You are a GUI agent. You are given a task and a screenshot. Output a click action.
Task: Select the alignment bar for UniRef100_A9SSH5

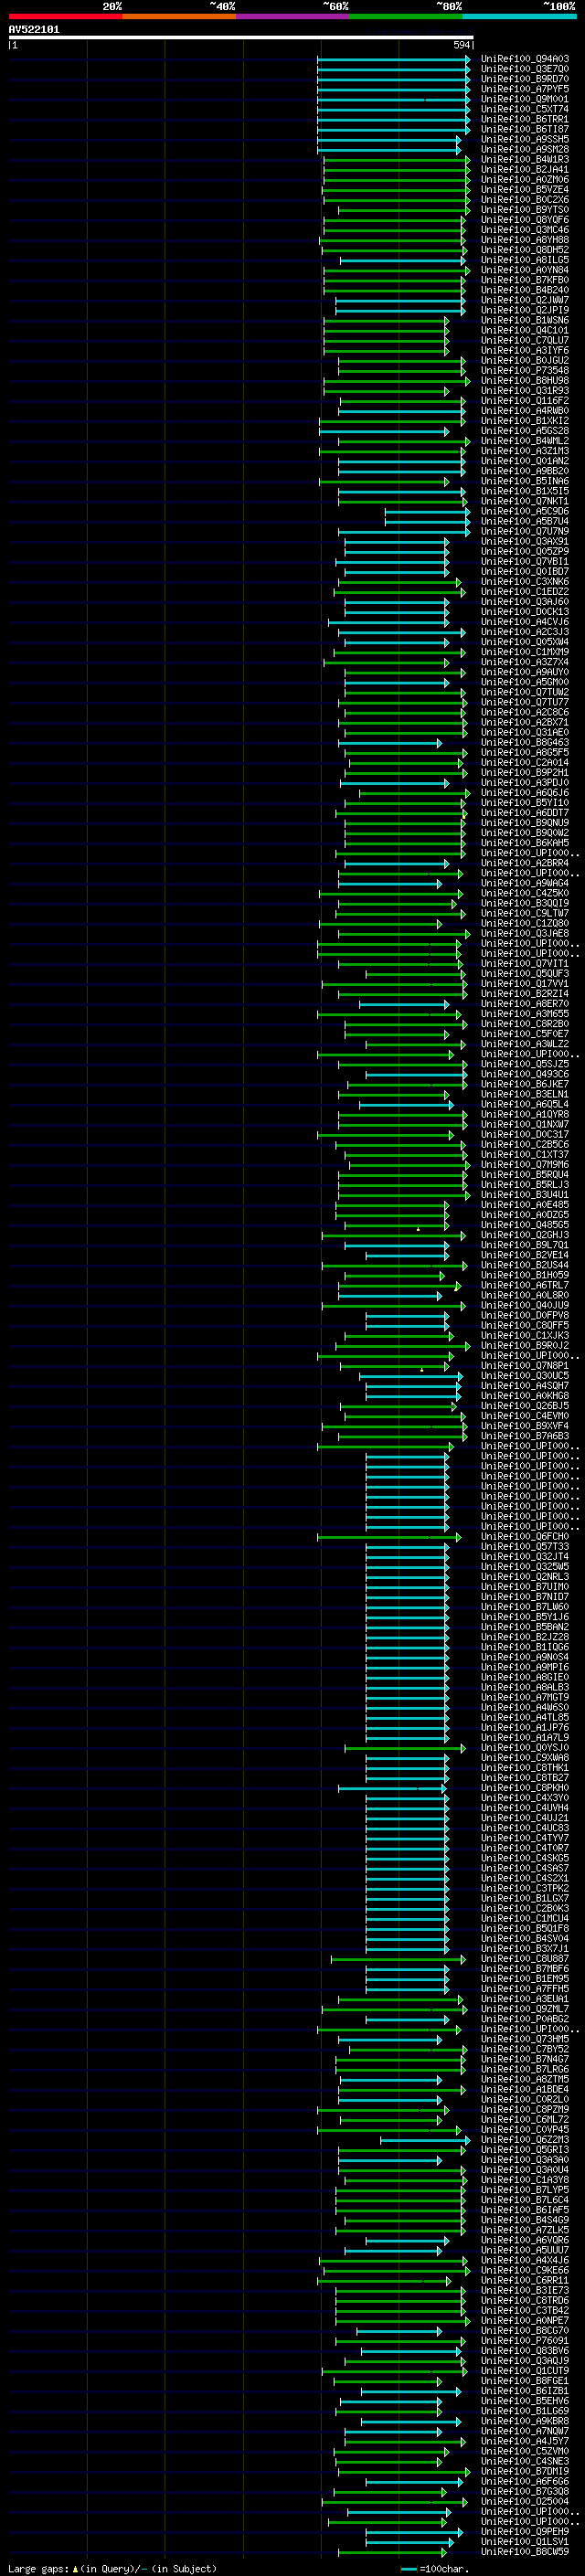(x=390, y=139)
